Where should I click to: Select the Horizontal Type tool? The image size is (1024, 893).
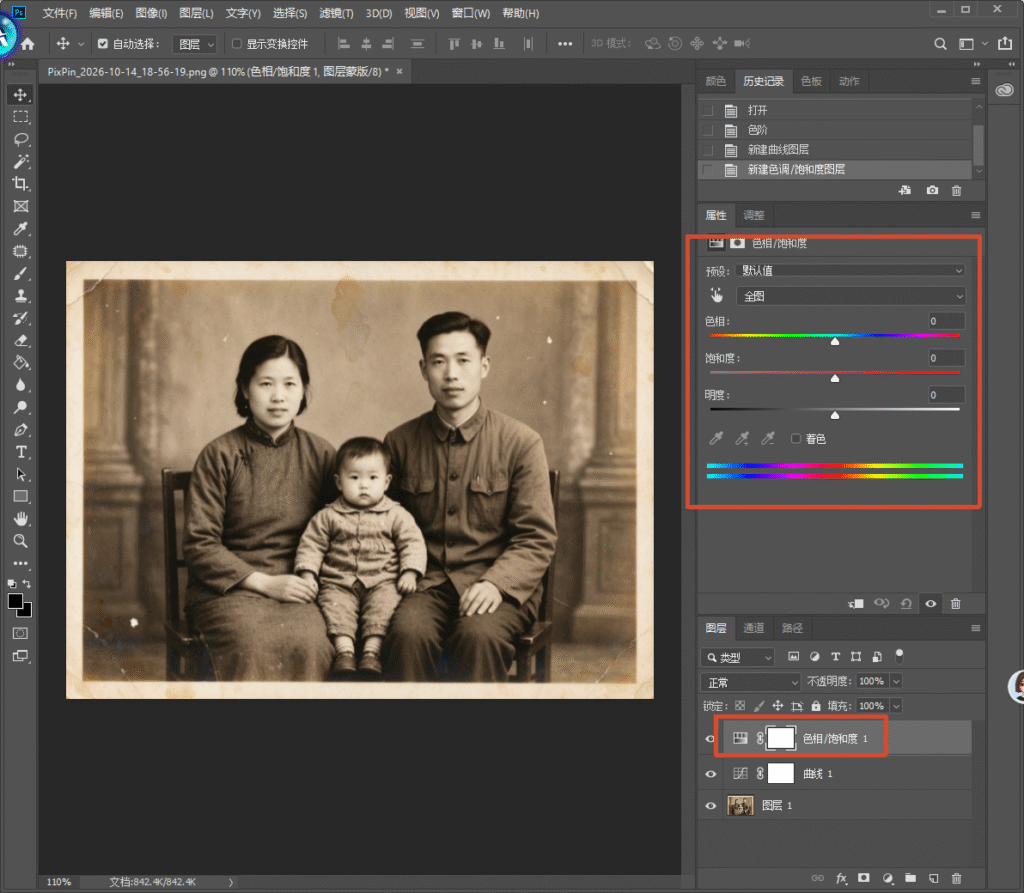(x=21, y=452)
